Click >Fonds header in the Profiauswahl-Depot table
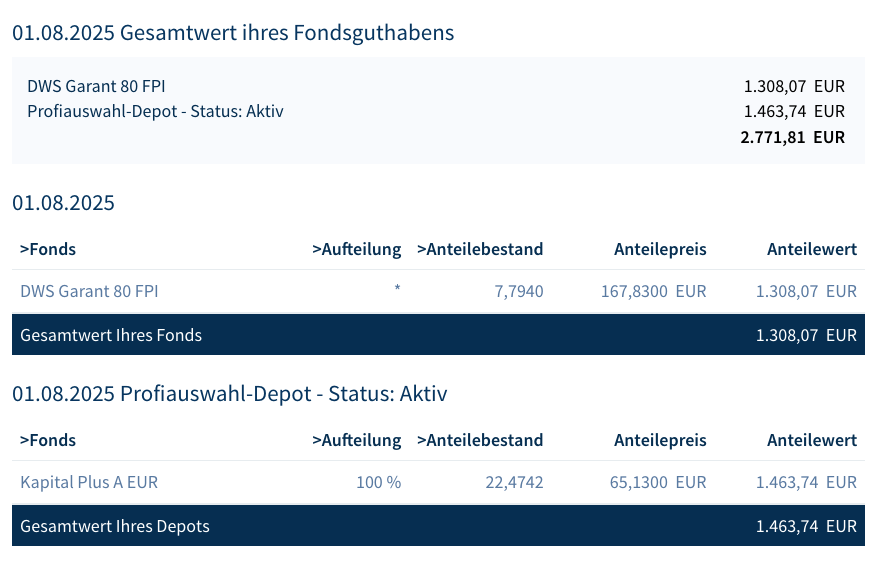This screenshot has width=893, height=561. (x=48, y=440)
